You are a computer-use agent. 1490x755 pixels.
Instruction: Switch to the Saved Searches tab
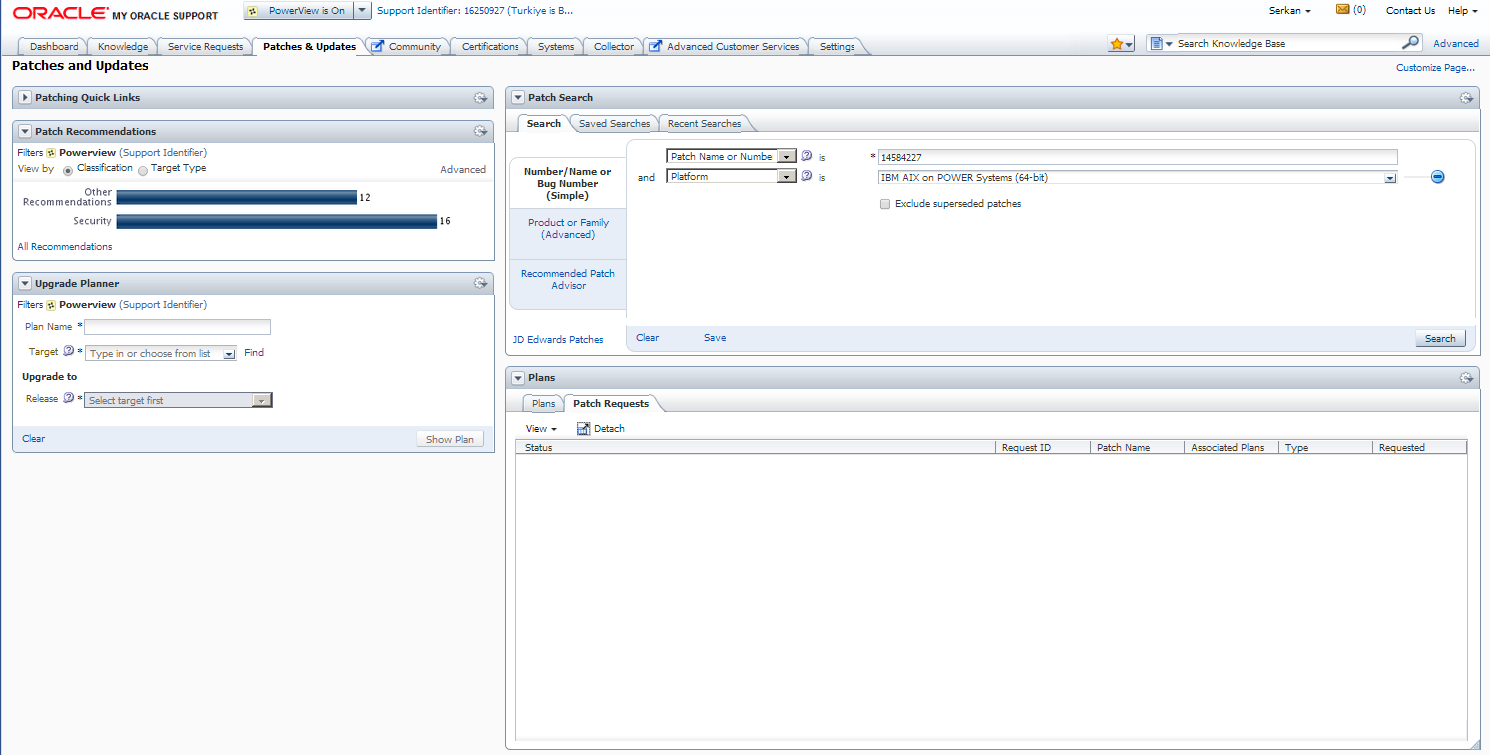[613, 122]
